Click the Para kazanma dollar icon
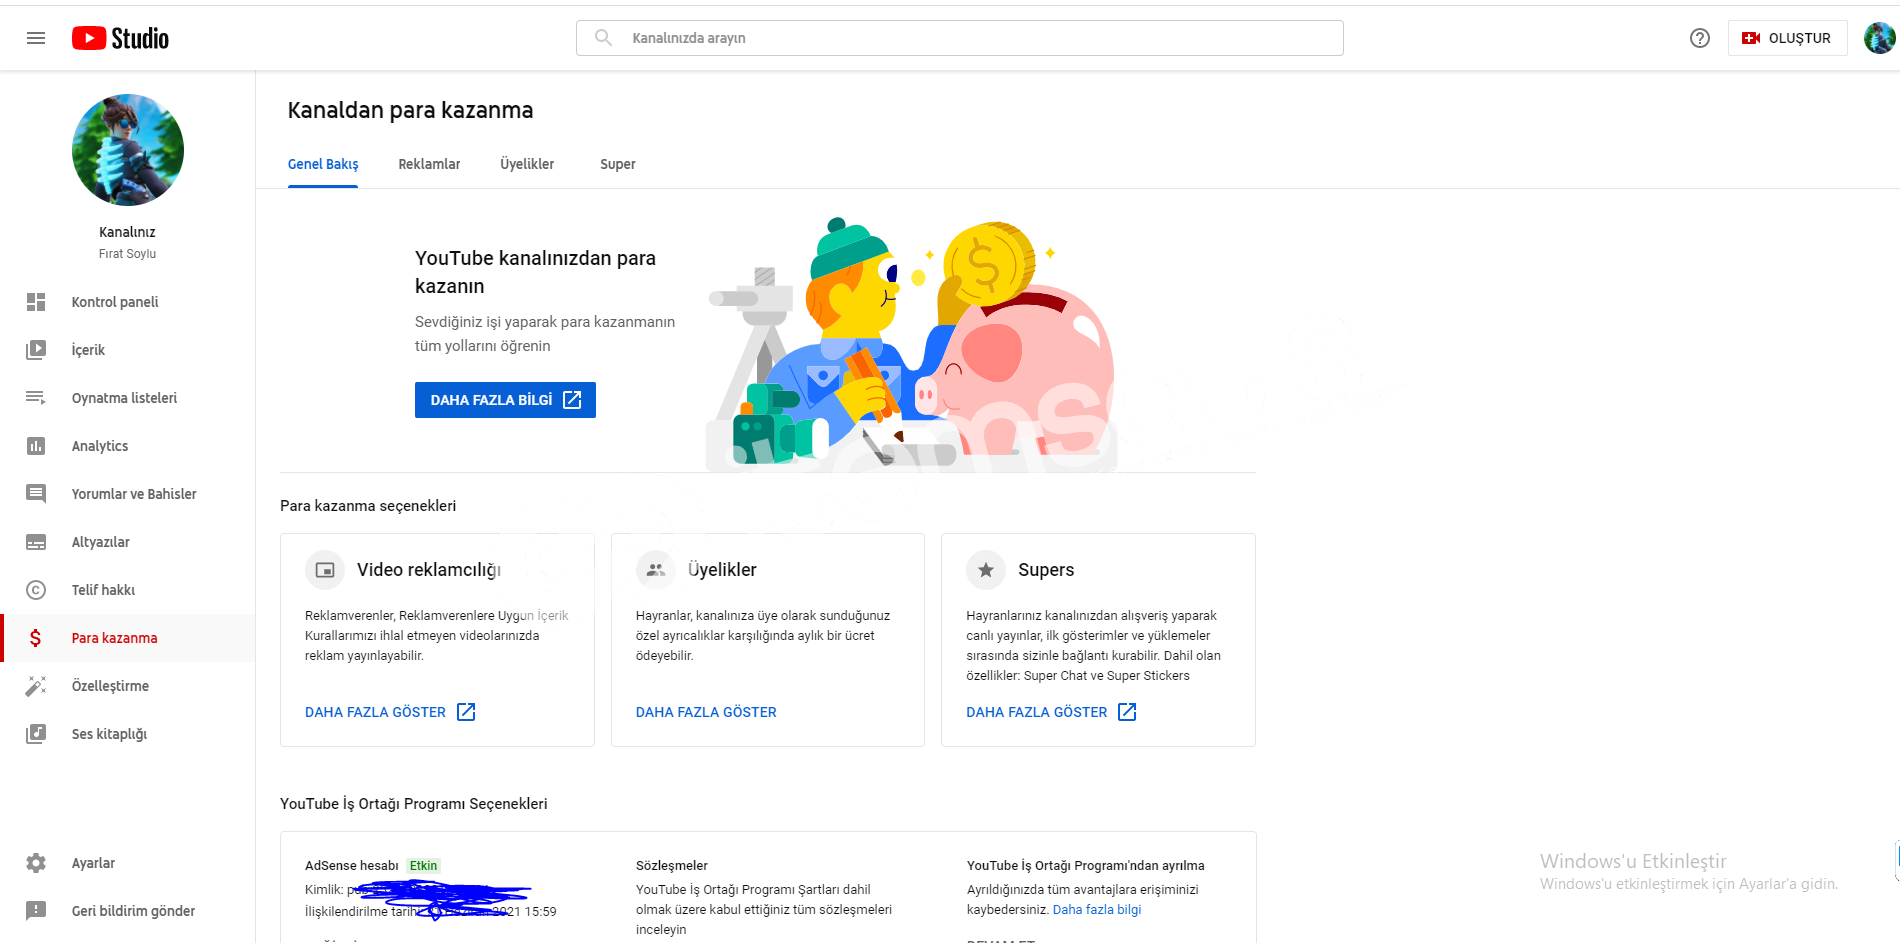1900x943 pixels. point(36,638)
